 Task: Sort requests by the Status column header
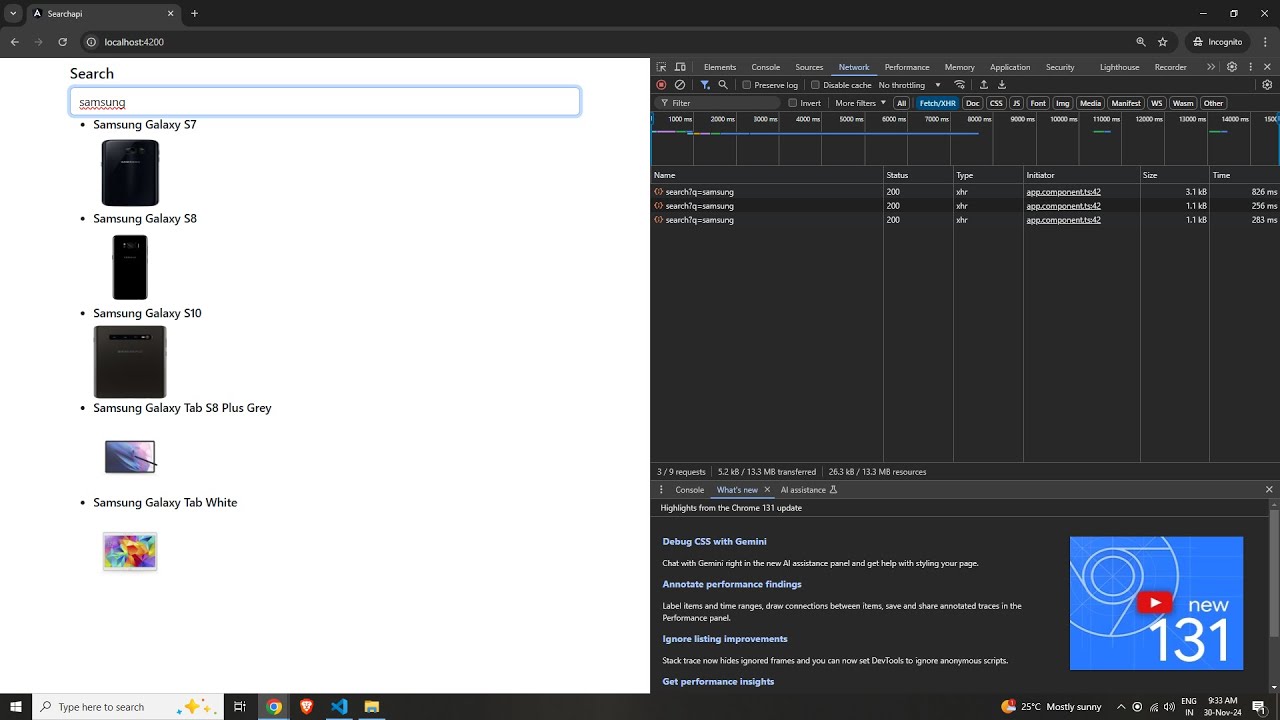pos(918,175)
